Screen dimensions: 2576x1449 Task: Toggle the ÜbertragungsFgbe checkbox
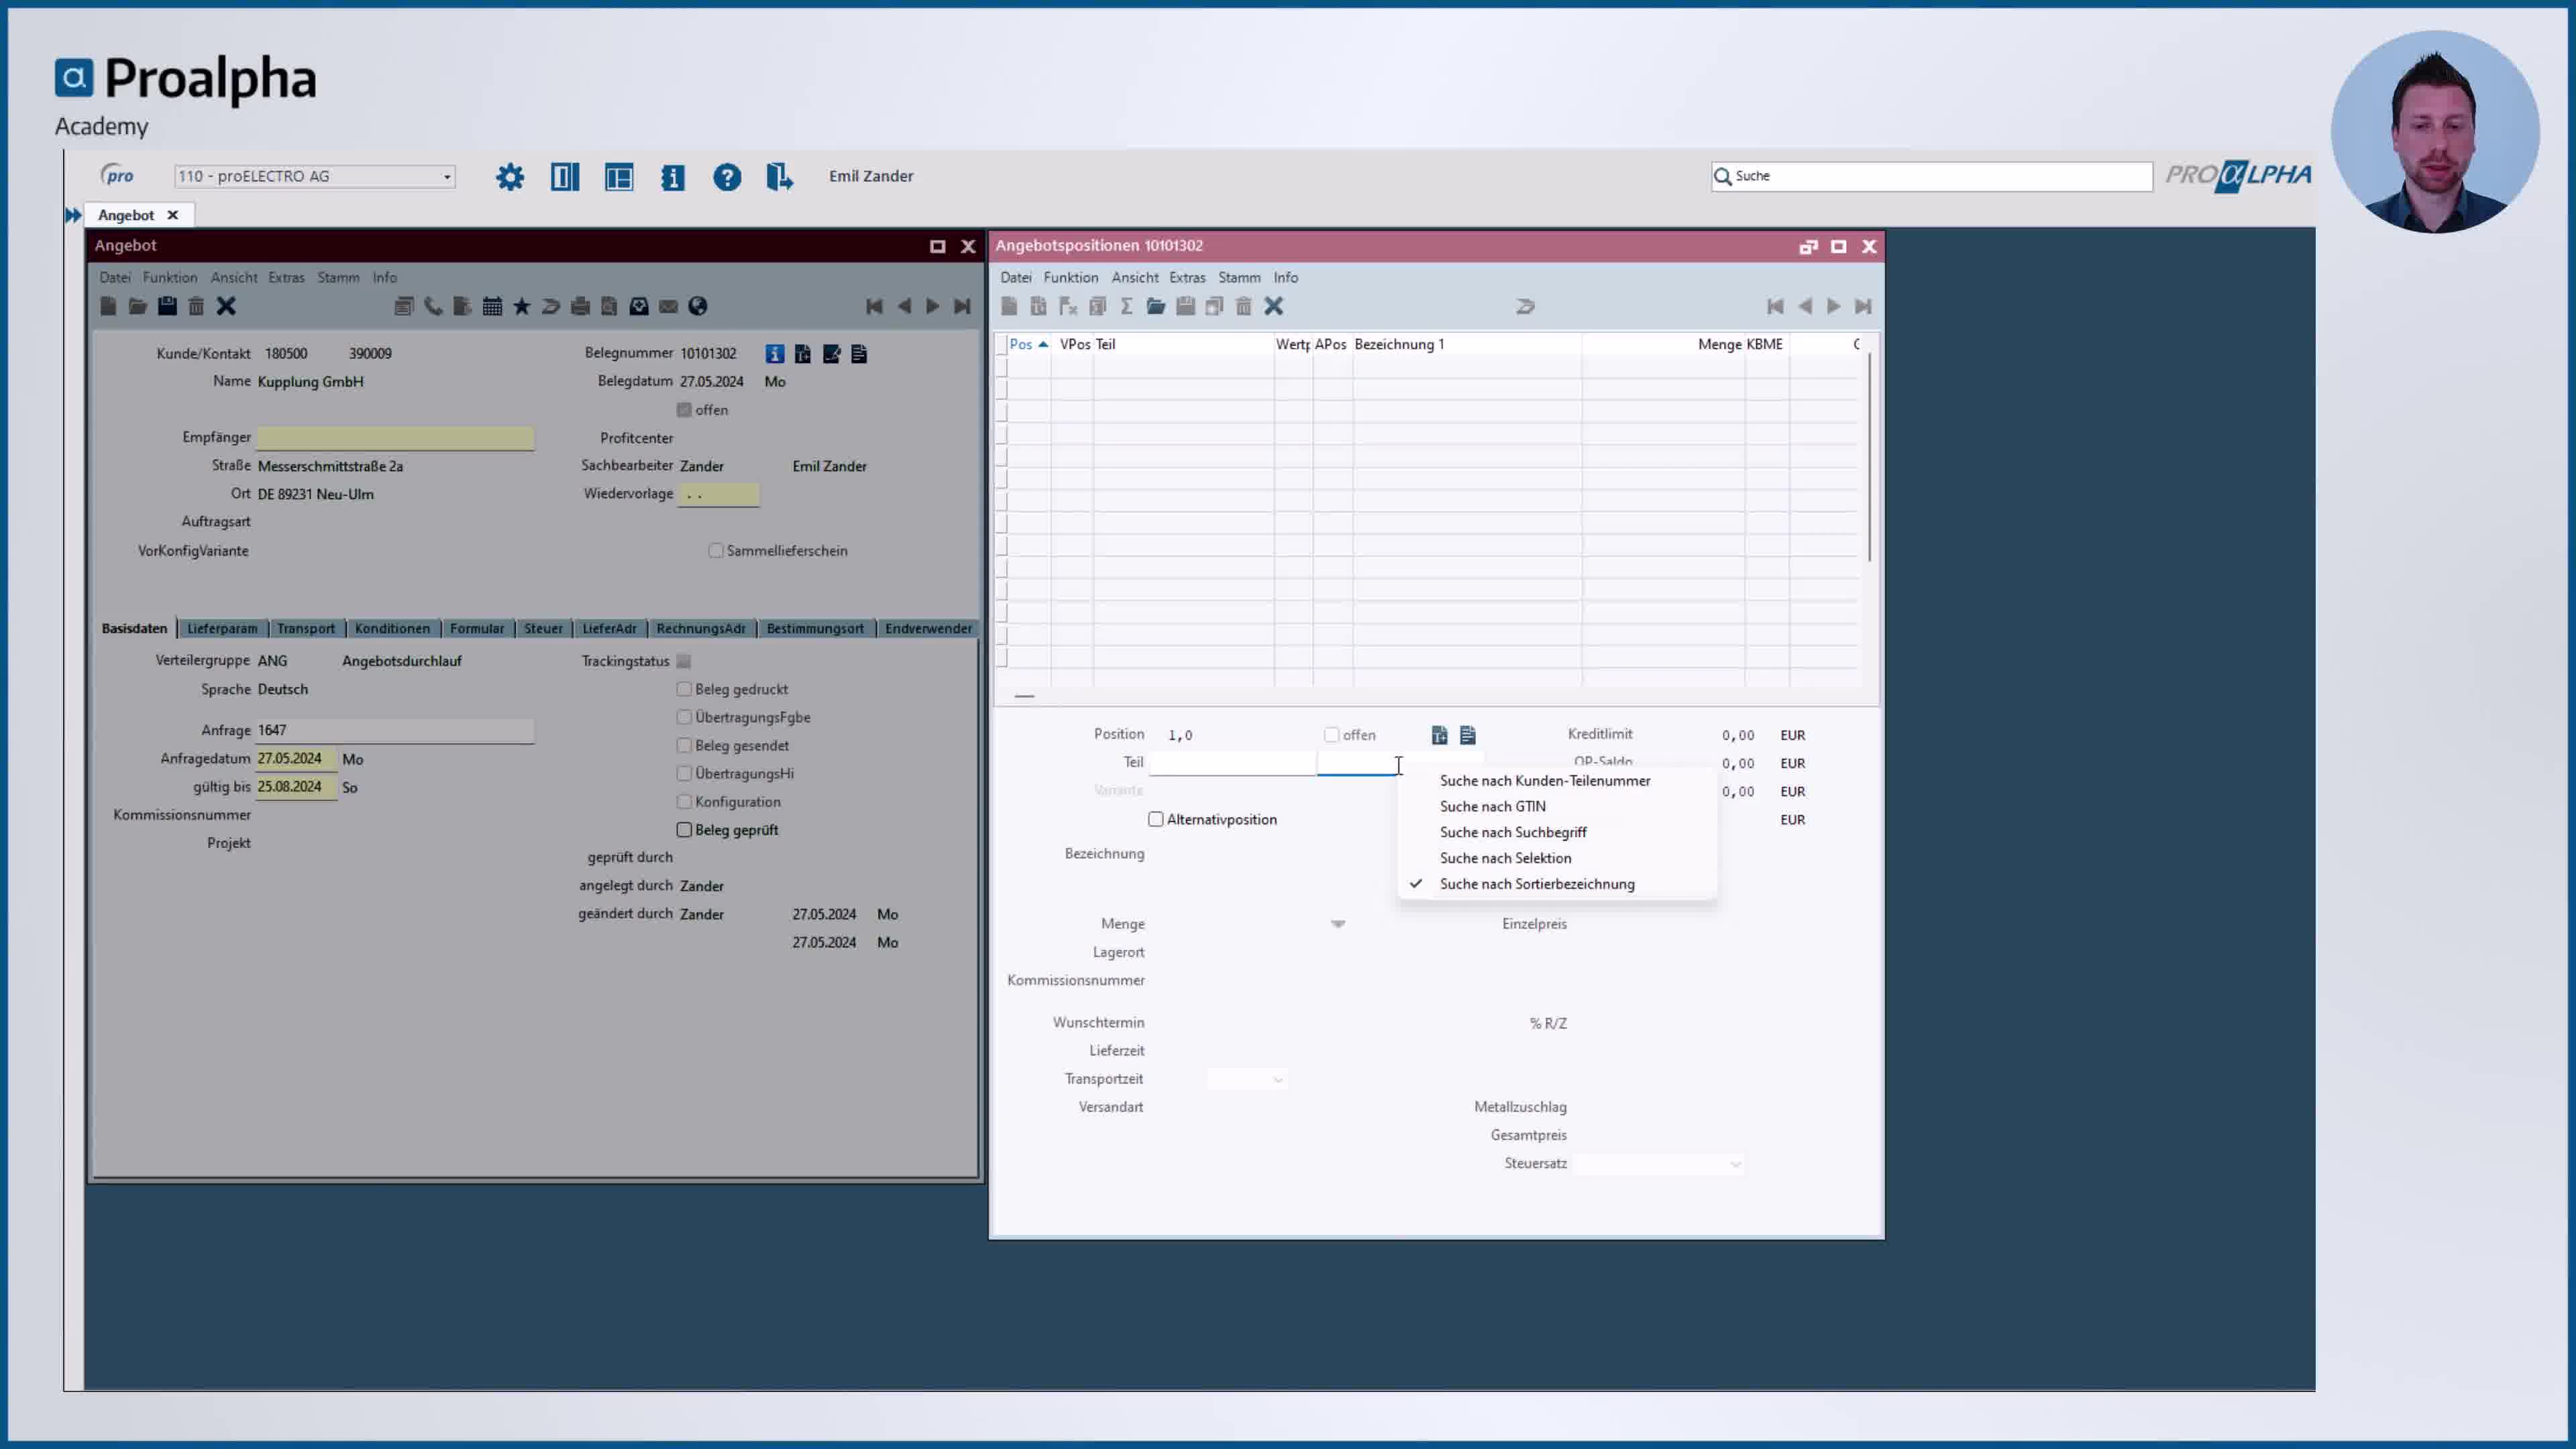(x=684, y=717)
